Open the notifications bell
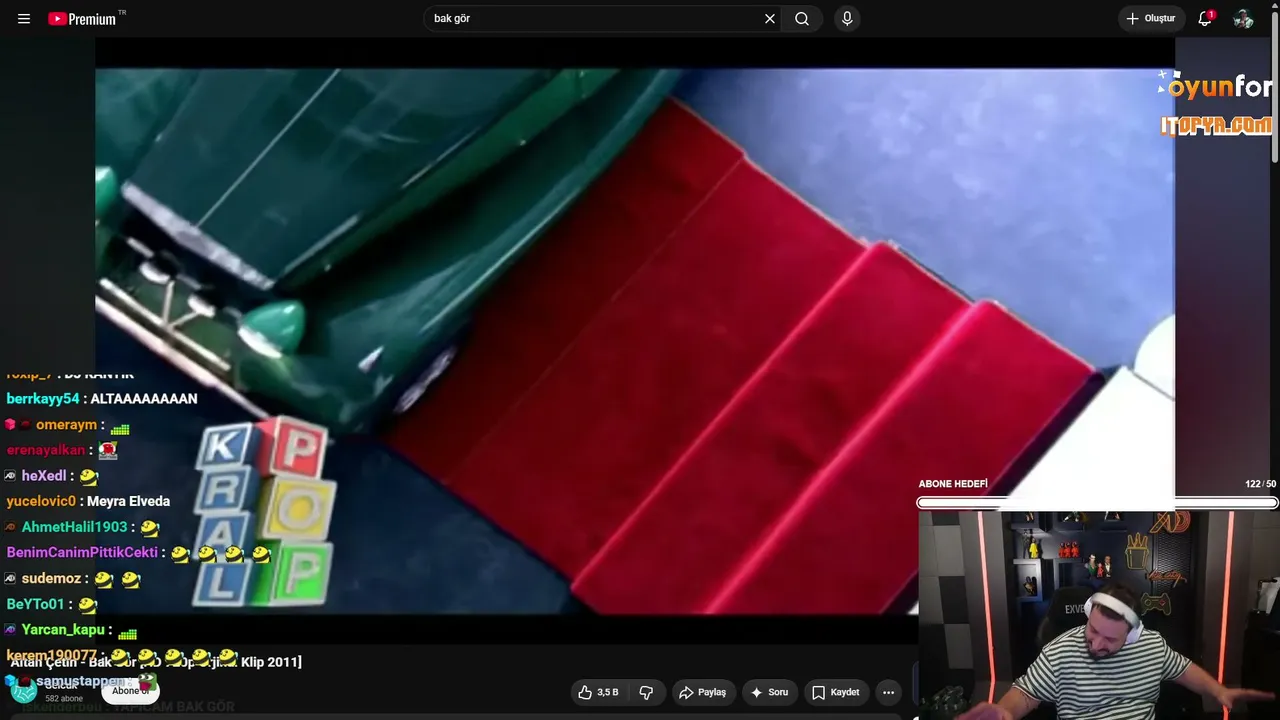Viewport: 1280px width, 720px height. coord(1205,19)
